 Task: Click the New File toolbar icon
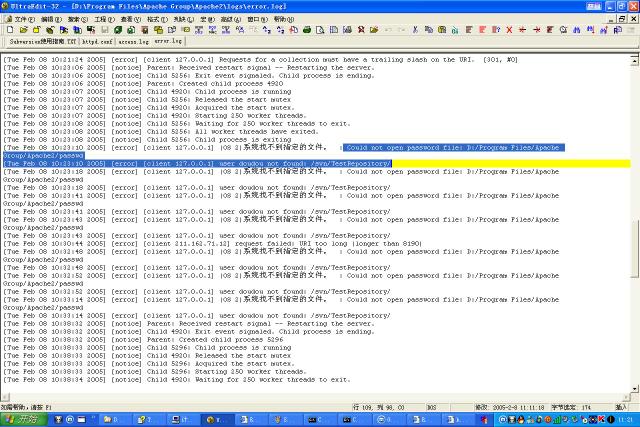(10, 30)
